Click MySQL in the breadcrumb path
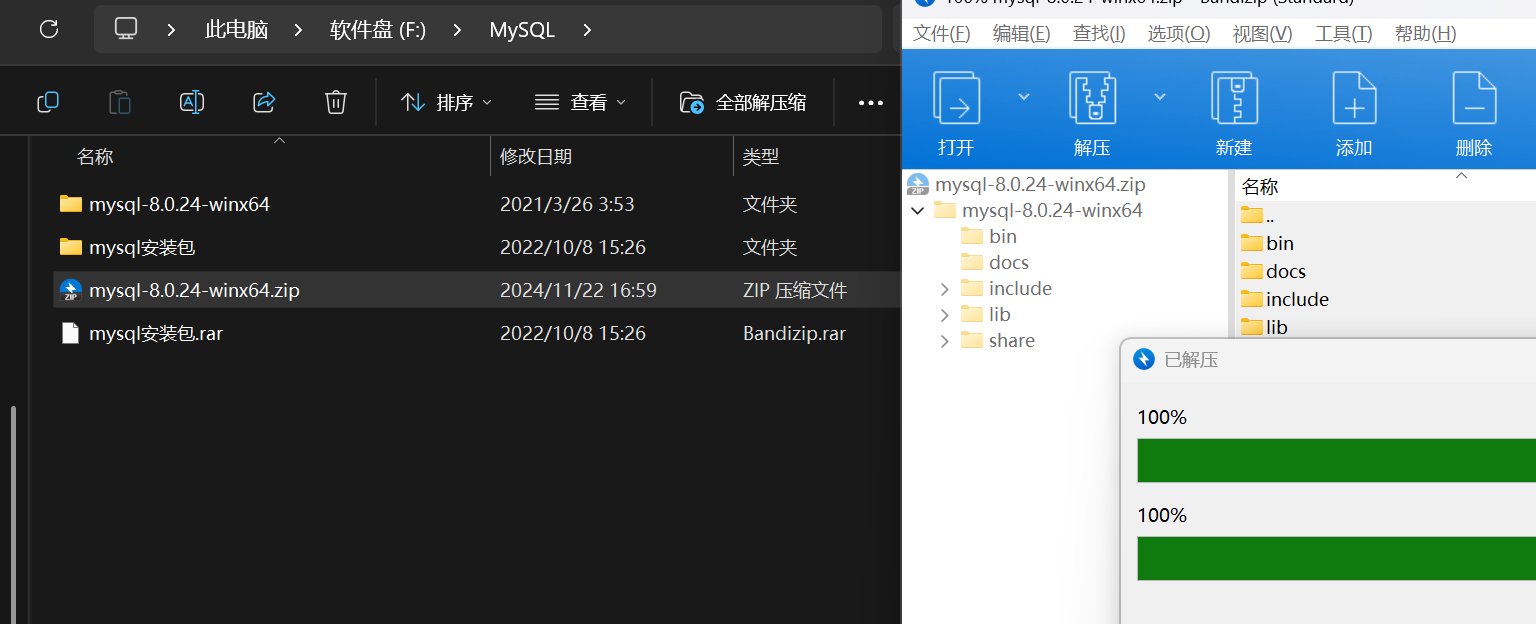This screenshot has width=1536, height=624. pyautogui.click(x=522, y=30)
